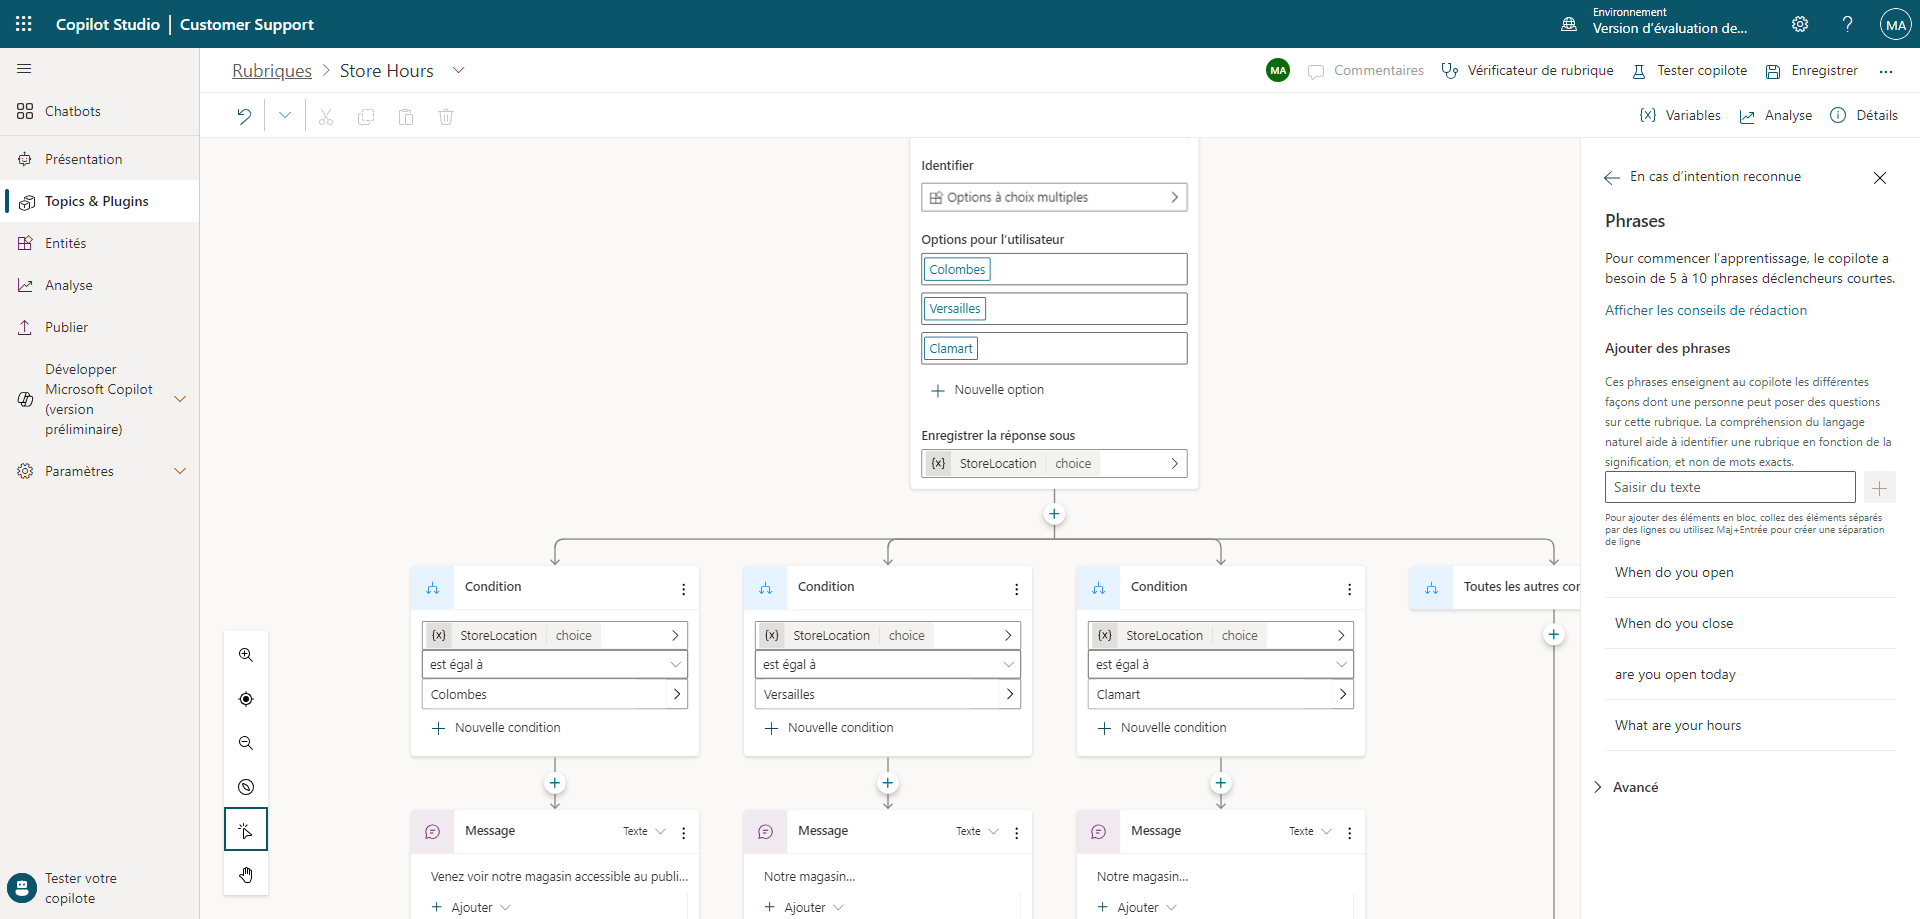Click the copy icon in toolbar
This screenshot has height=919, width=1920.
[x=366, y=117]
